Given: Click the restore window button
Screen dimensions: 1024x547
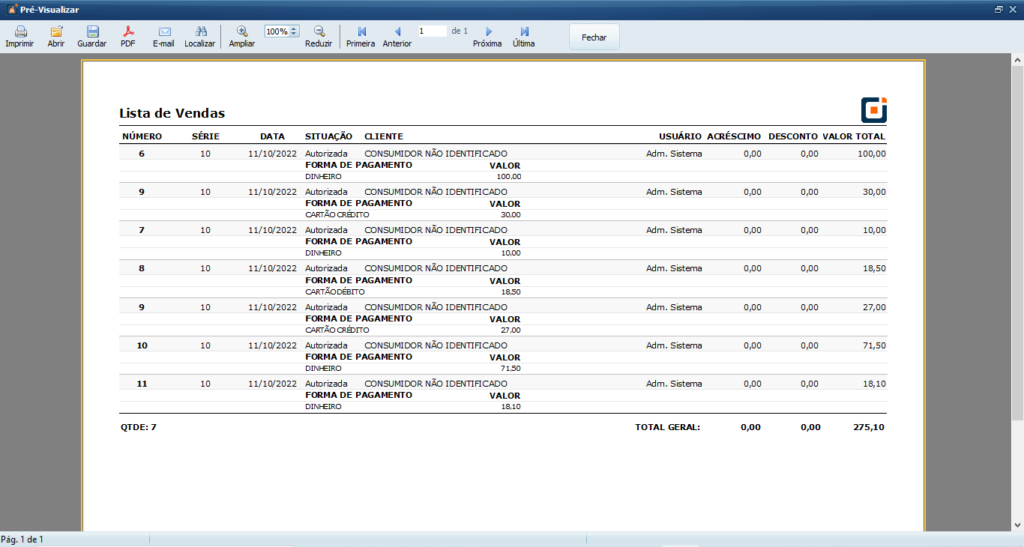Looking at the screenshot, I should coord(999,10).
